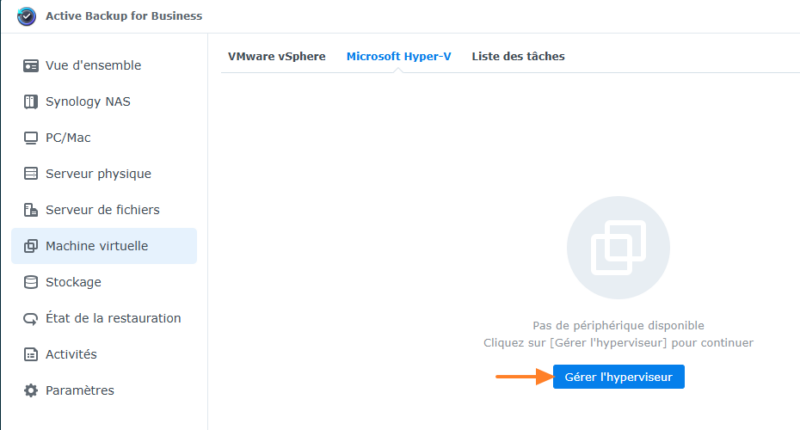Open the Vue d'ensemble section
The image size is (800, 430).
coord(93,66)
